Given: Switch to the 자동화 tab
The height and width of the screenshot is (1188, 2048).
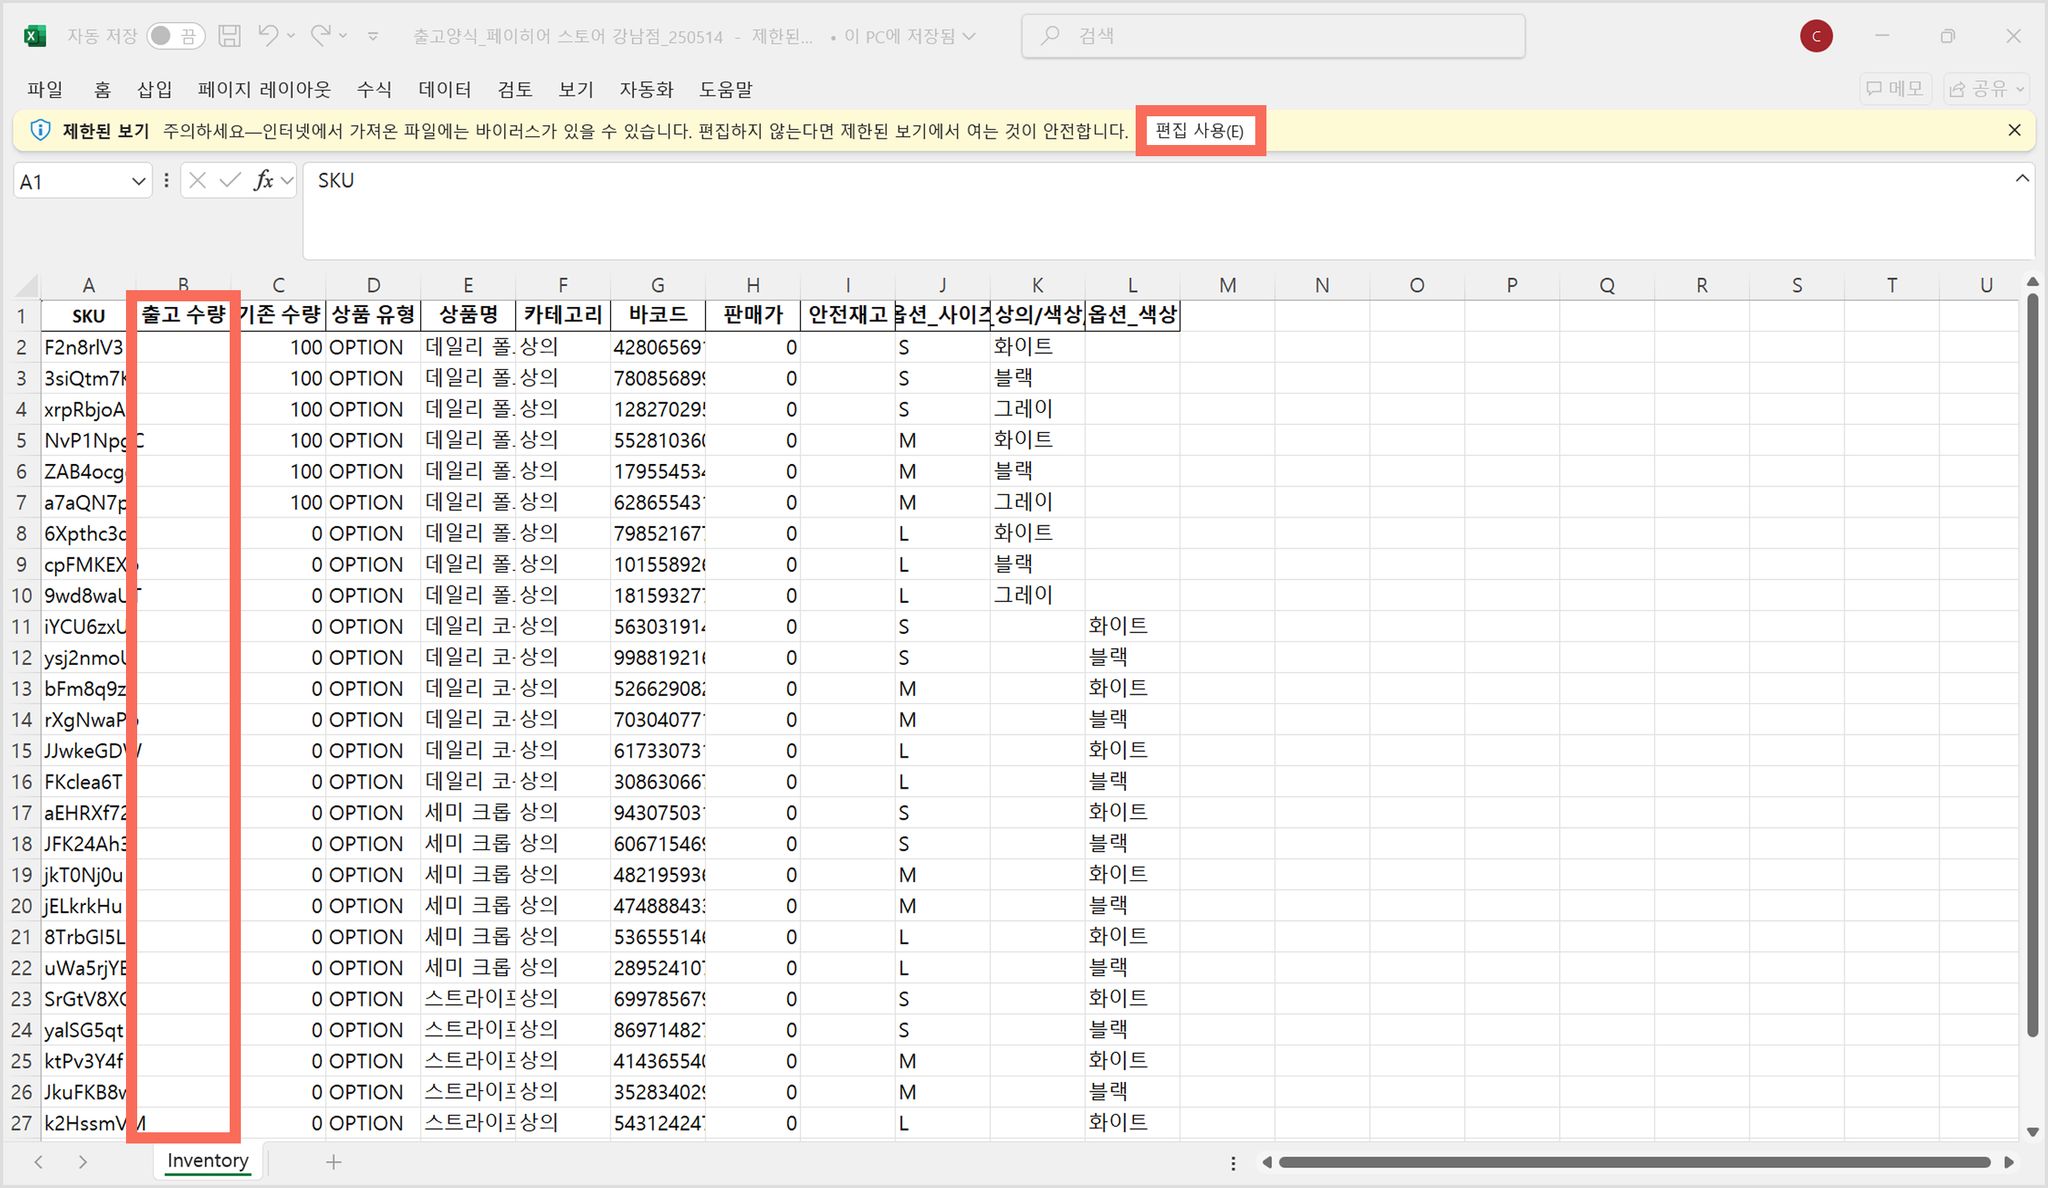Looking at the screenshot, I should [x=646, y=89].
